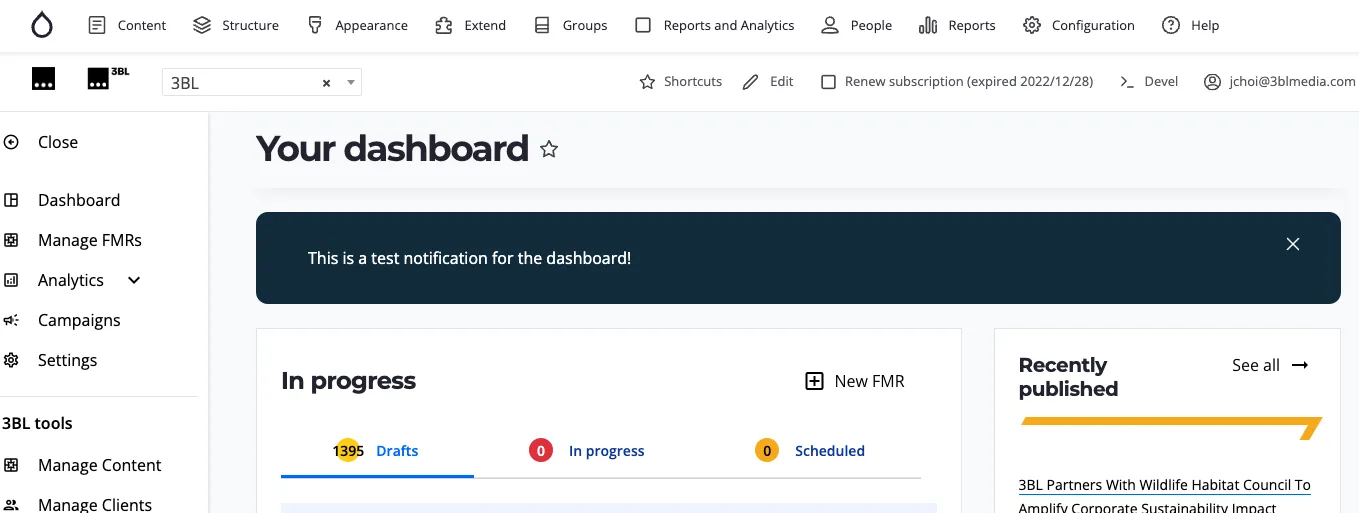The height and width of the screenshot is (513, 1359).
Task: Open the Shortcuts star toolbar item
Action: pyautogui.click(x=681, y=82)
